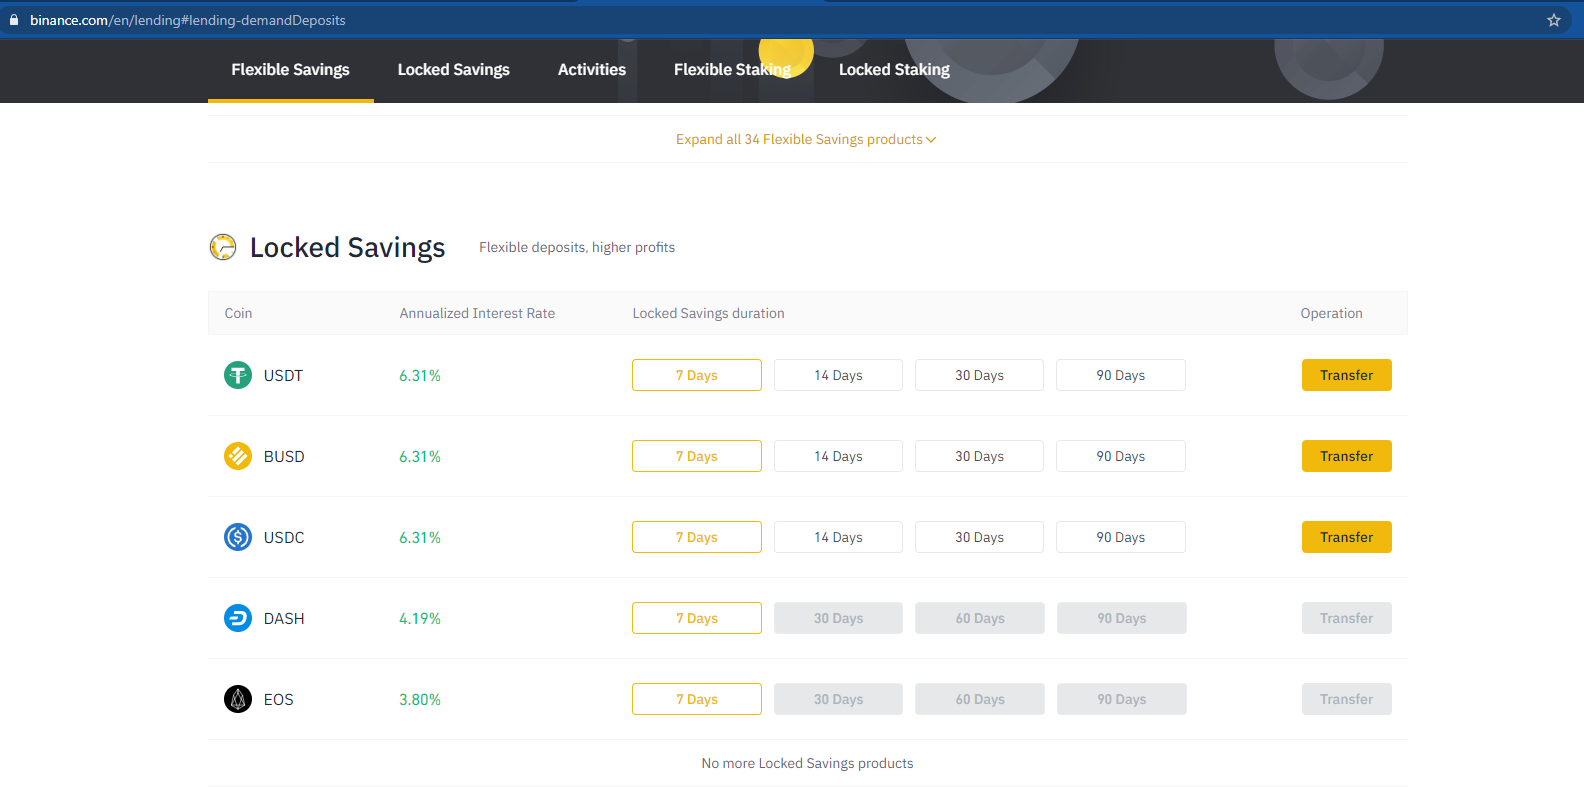Click the USDC coin icon

pos(238,537)
